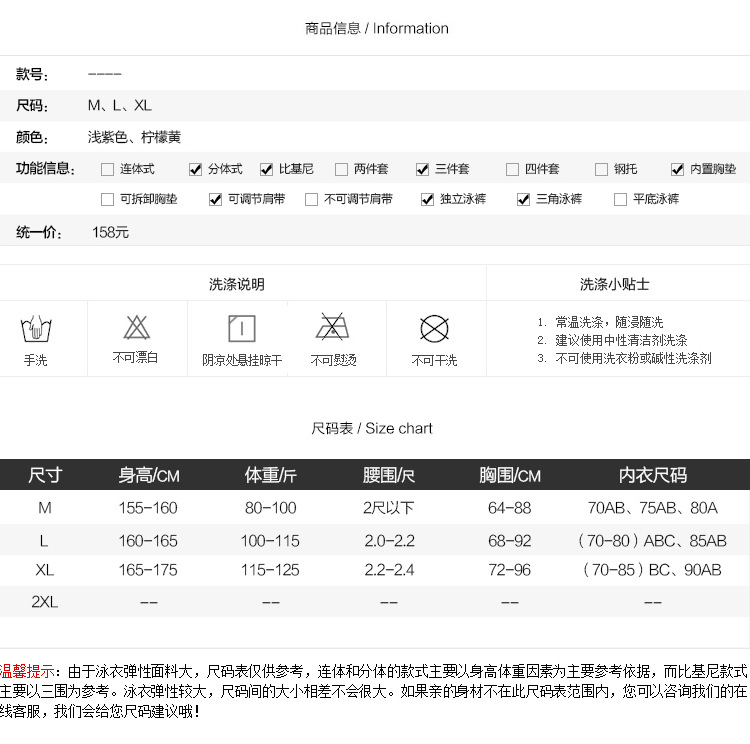Click the do-not-dry-clean (不可干洗) circle icon
The image size is (750, 744).
click(x=434, y=329)
